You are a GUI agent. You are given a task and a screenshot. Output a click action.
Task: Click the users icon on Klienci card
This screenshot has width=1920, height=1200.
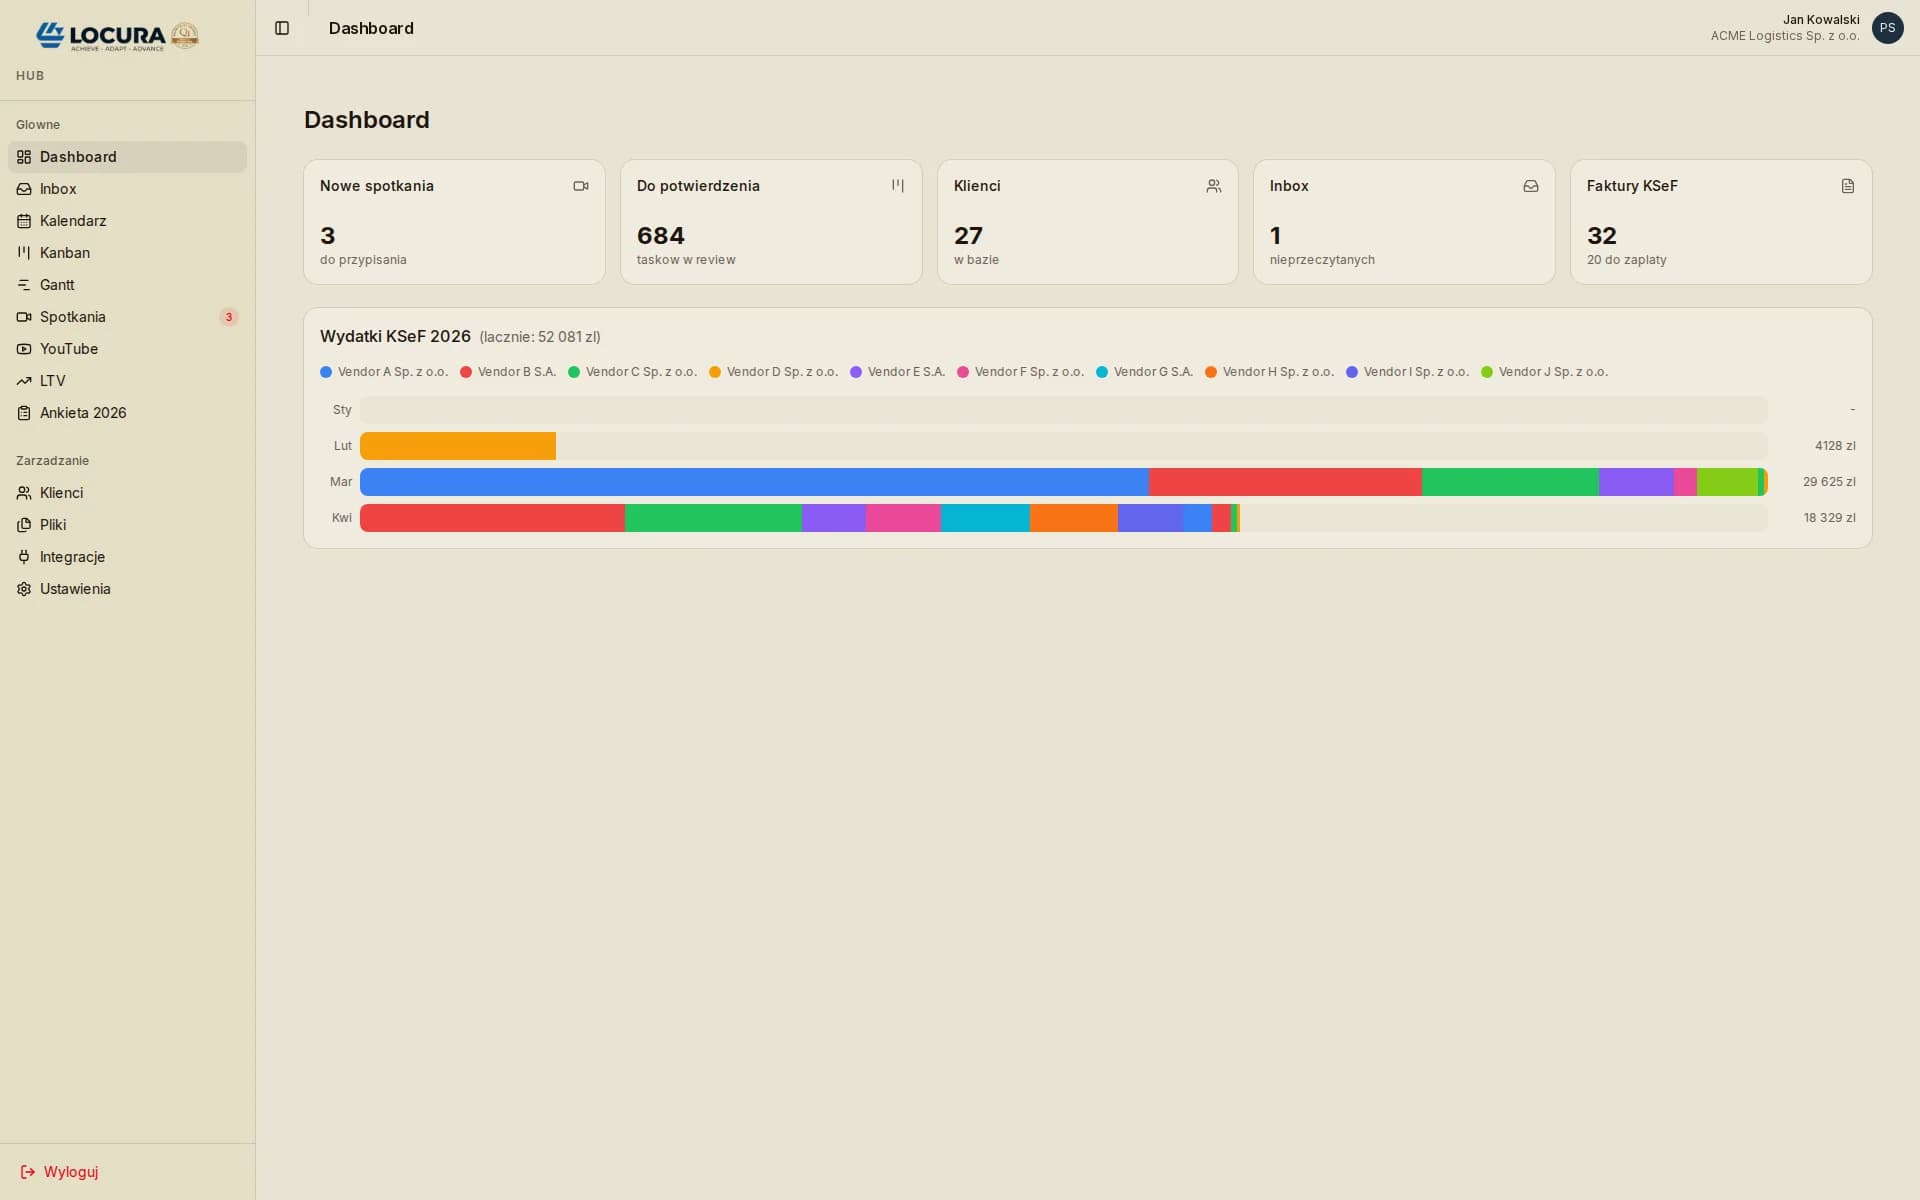click(1214, 186)
